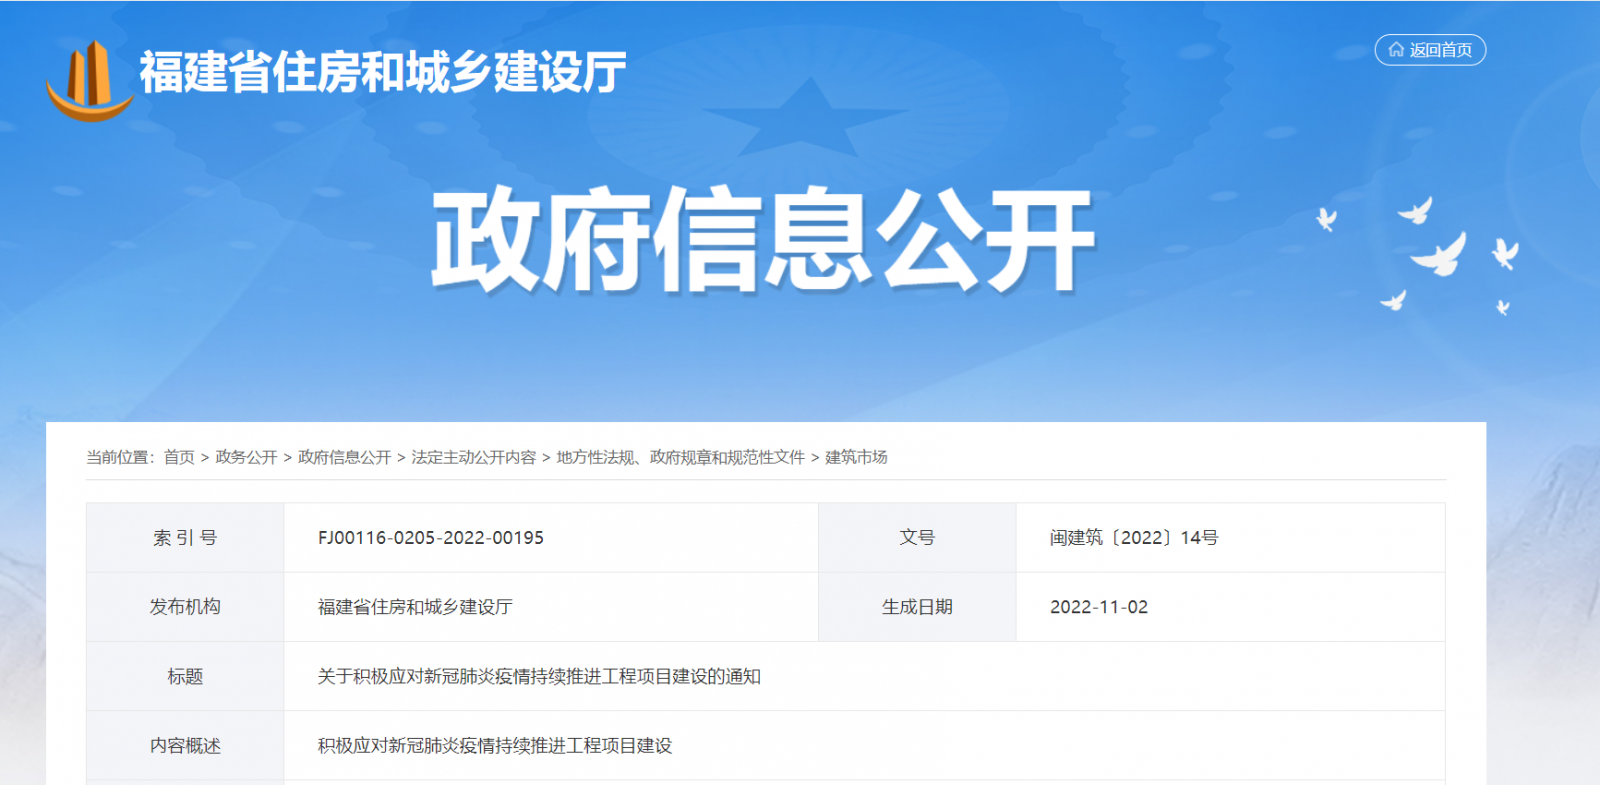This screenshot has width=1600, height=785.
Task: Click index number FJ00116-0205-2022-00195
Action: point(431,538)
